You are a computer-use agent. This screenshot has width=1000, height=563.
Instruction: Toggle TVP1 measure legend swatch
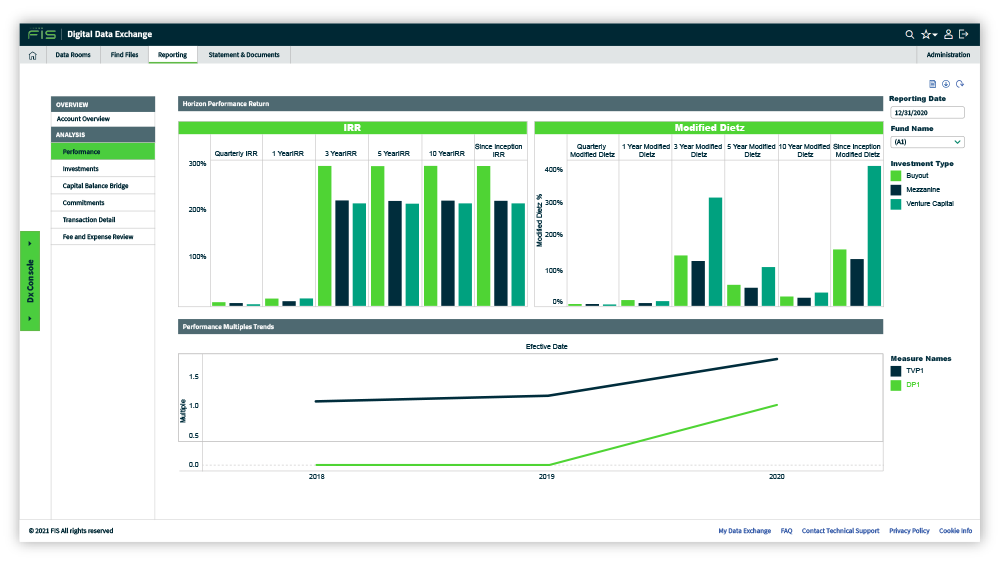[x=896, y=371]
